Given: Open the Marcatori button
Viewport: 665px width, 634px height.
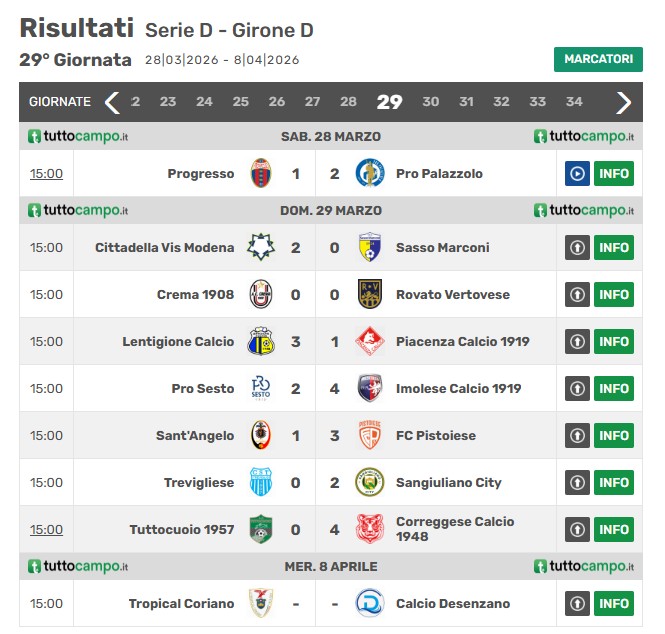Looking at the screenshot, I should pos(598,59).
